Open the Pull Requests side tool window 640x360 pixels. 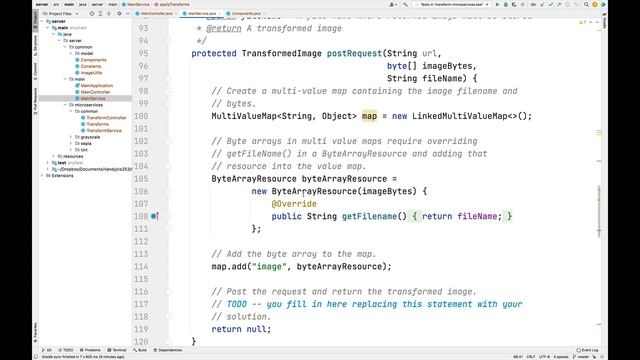pyautogui.click(x=36, y=101)
